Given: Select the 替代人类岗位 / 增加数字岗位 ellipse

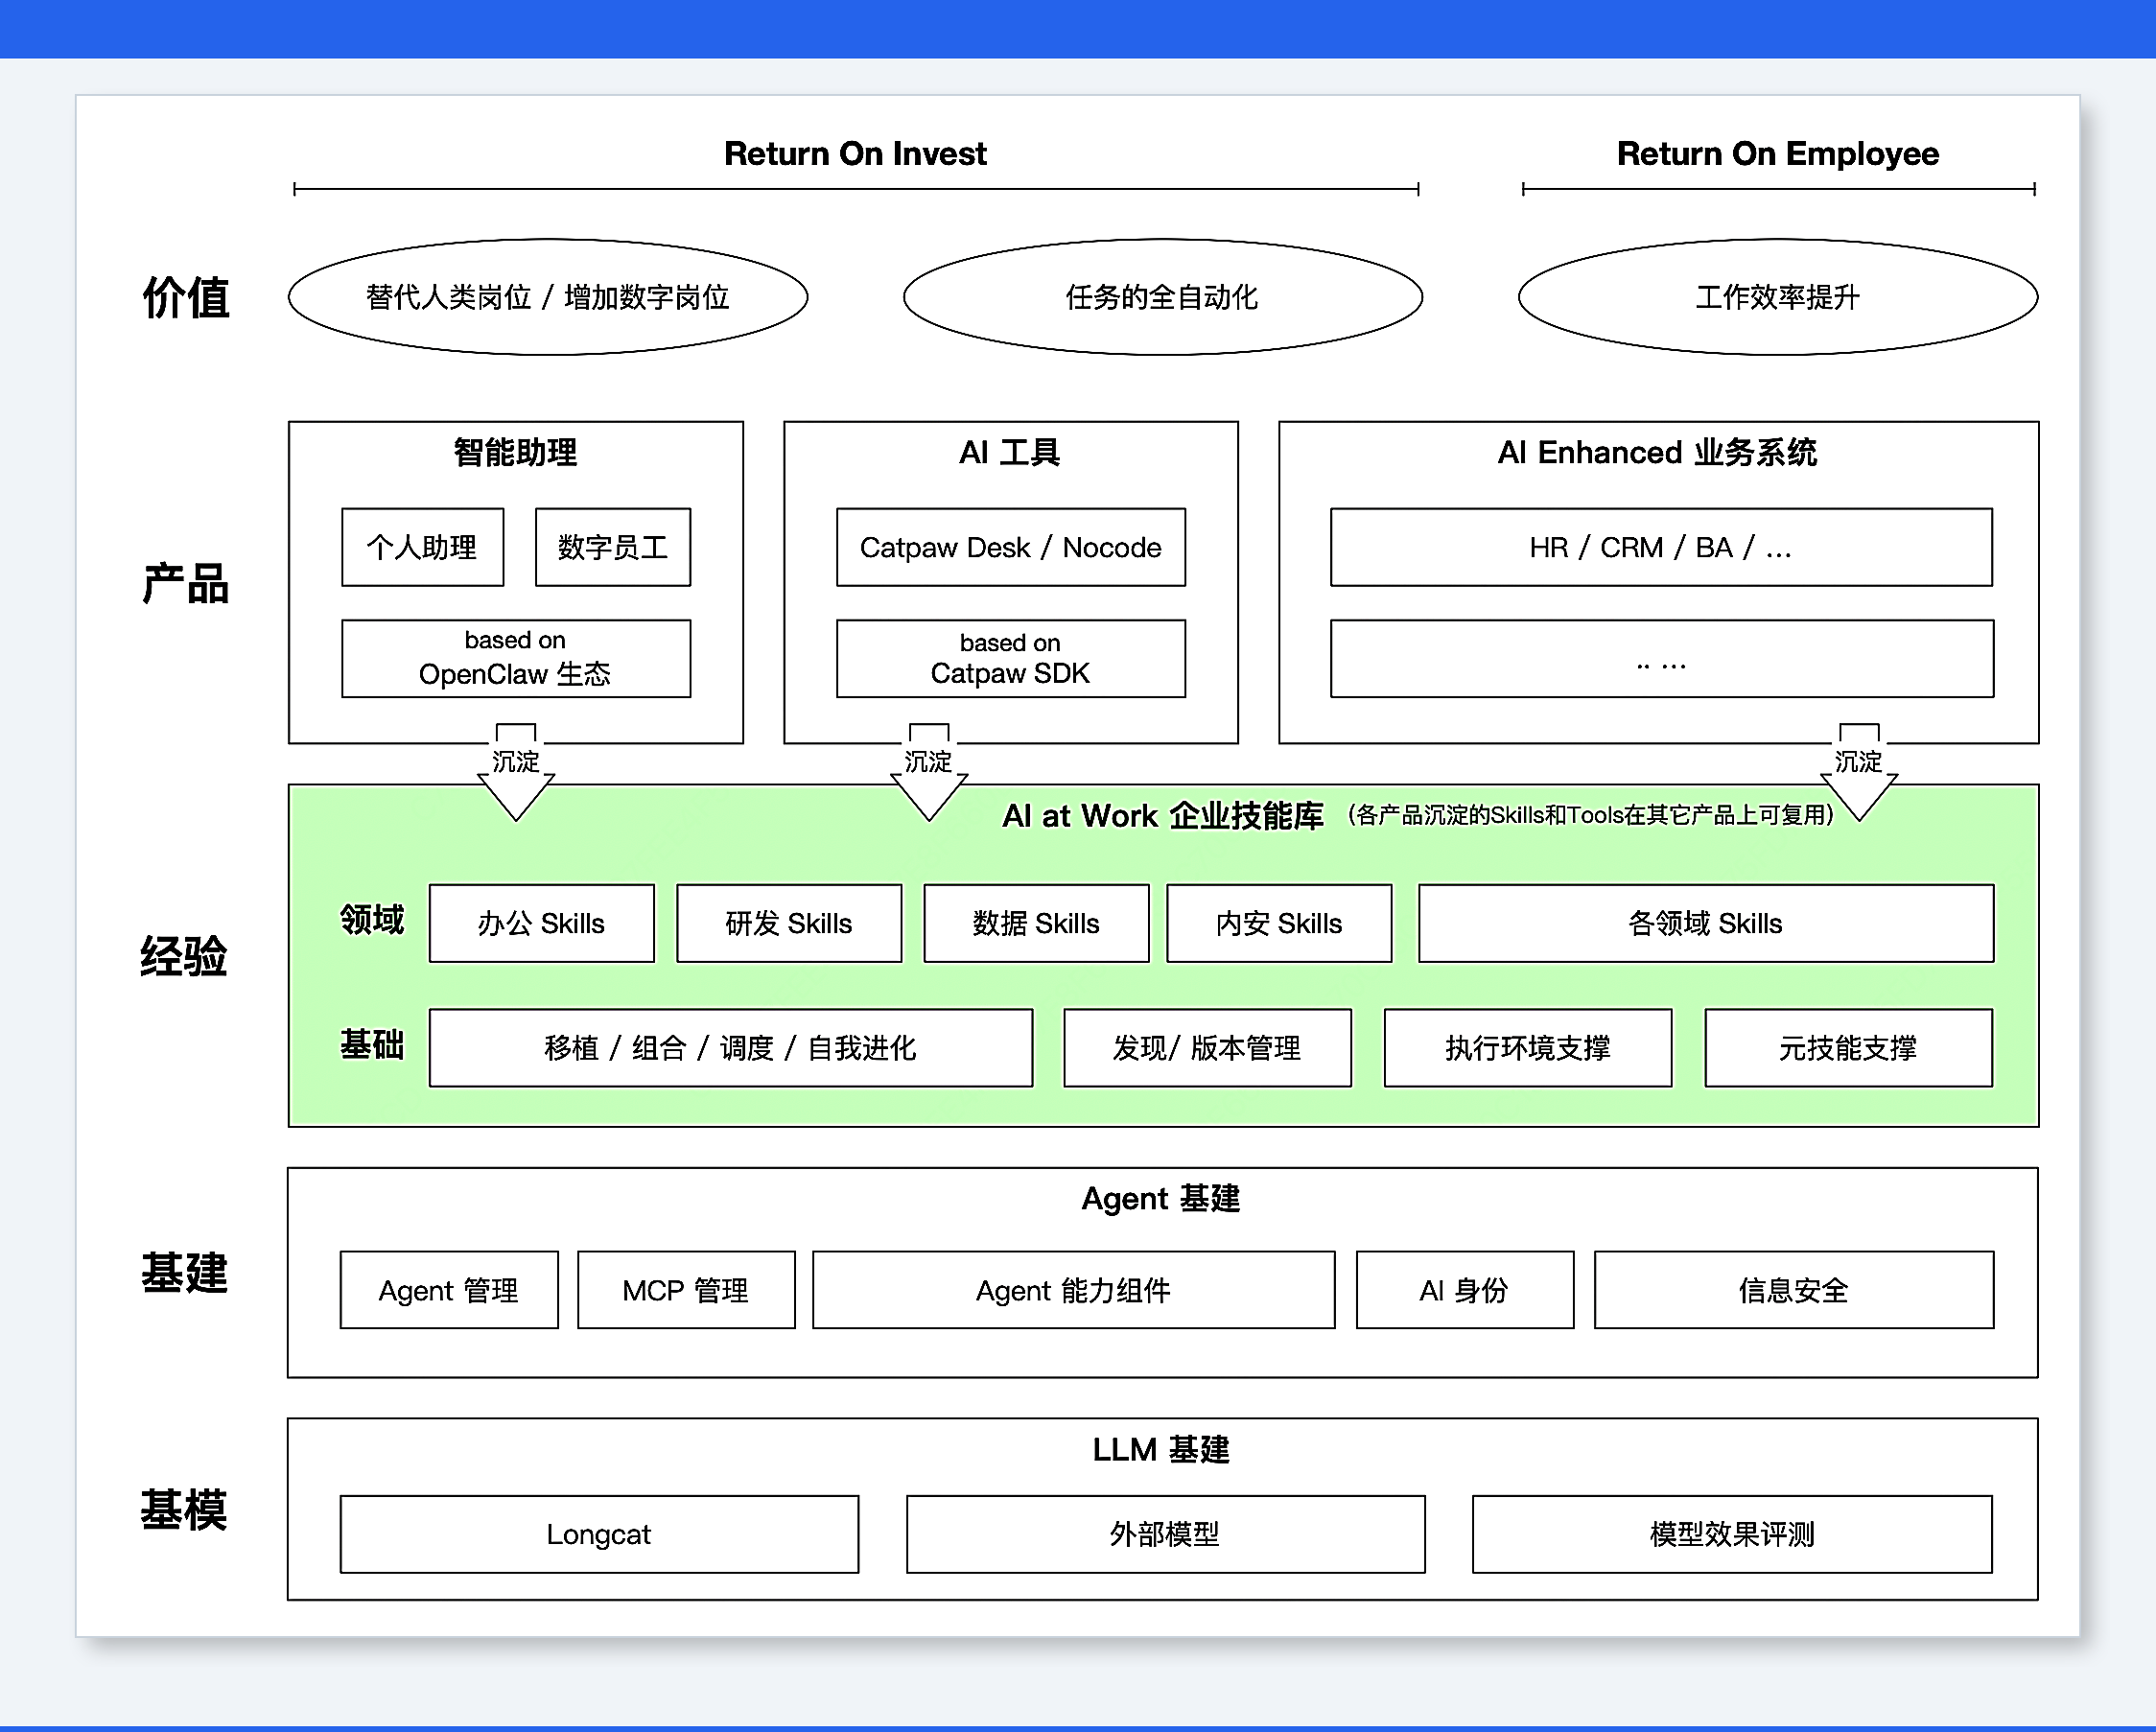Looking at the screenshot, I should tap(548, 297).
